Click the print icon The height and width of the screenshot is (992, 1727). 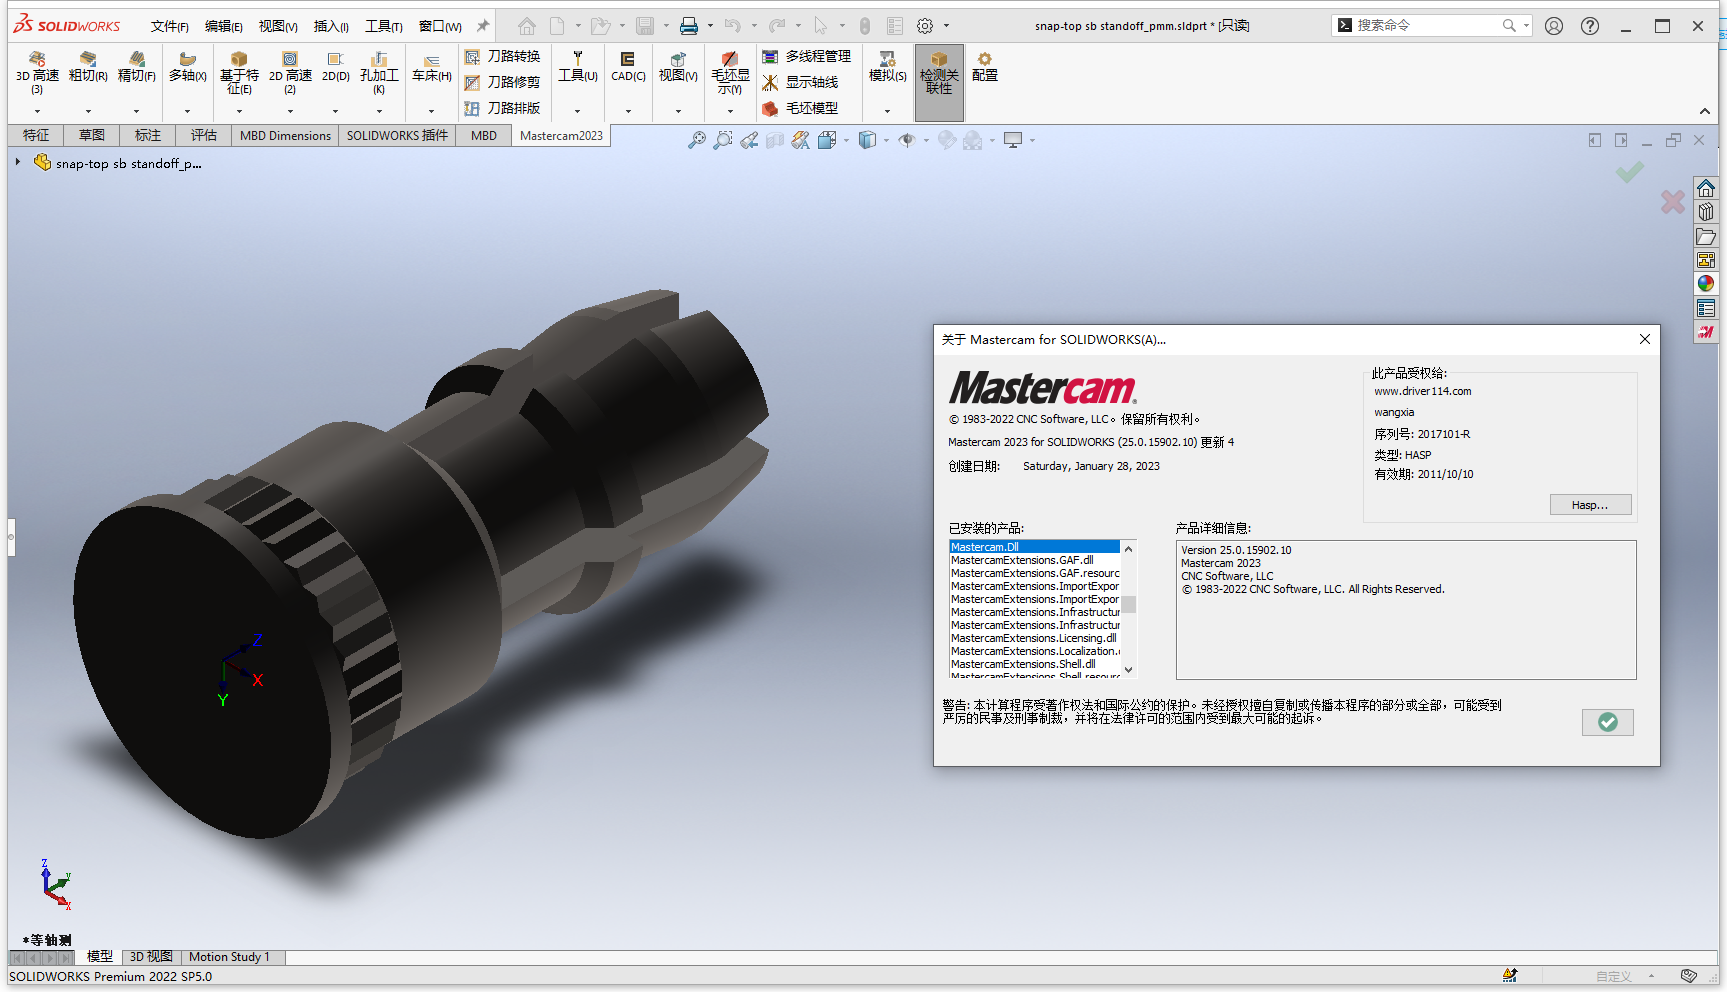[x=689, y=26]
